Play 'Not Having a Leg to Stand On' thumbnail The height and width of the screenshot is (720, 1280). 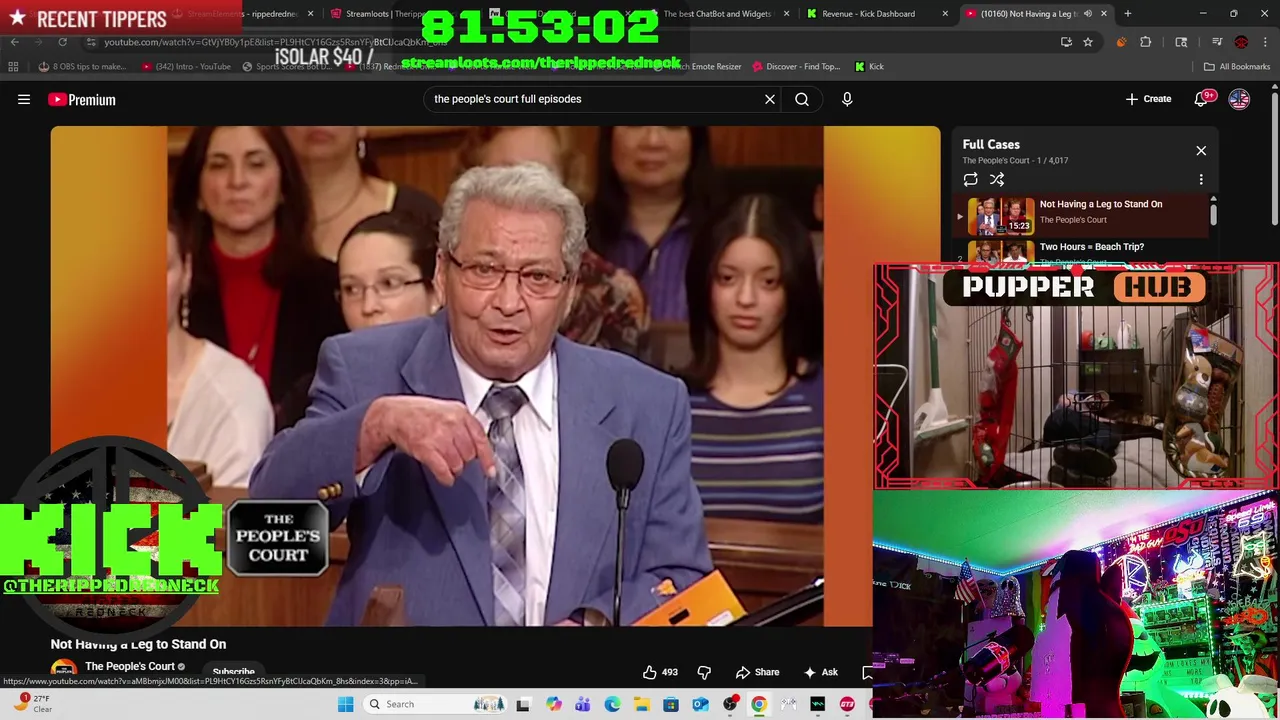click(x=1000, y=216)
